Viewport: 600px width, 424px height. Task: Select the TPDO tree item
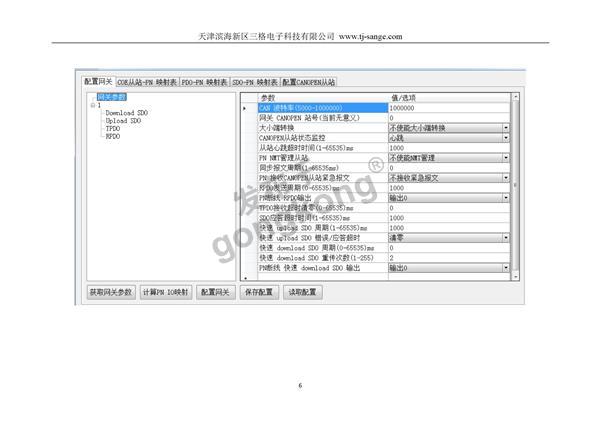point(113,129)
